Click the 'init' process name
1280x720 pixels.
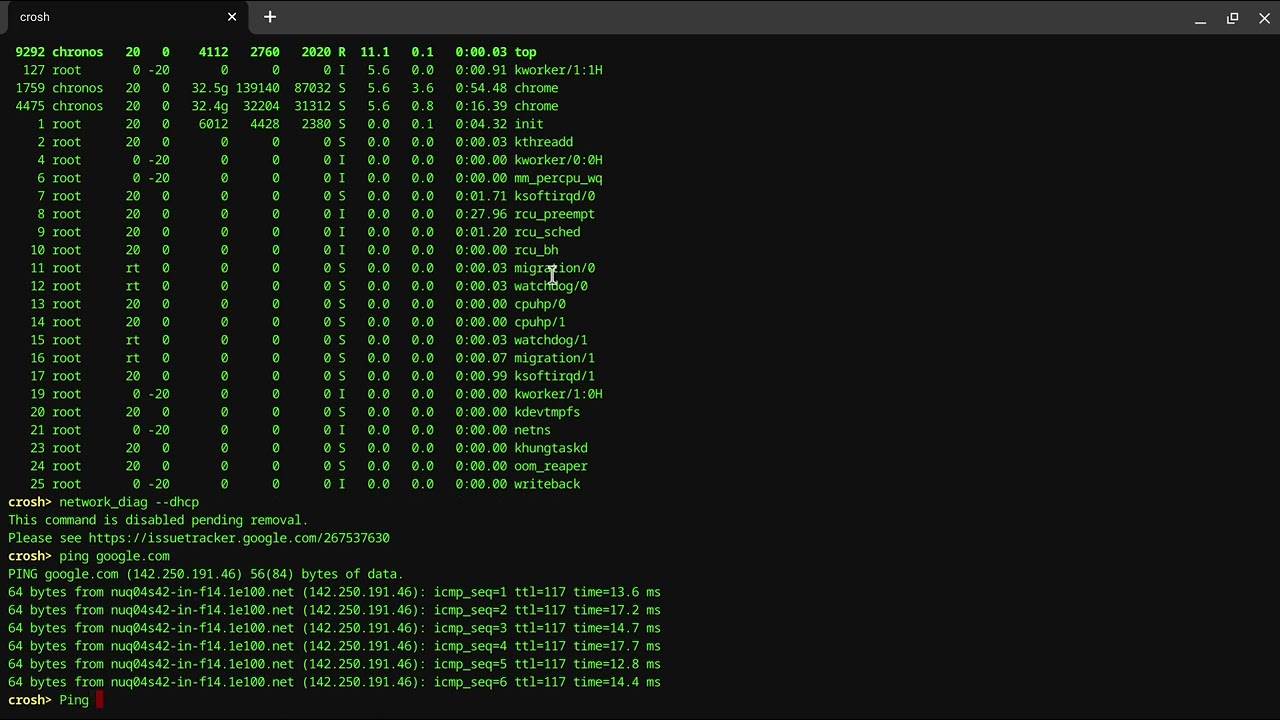(529, 124)
